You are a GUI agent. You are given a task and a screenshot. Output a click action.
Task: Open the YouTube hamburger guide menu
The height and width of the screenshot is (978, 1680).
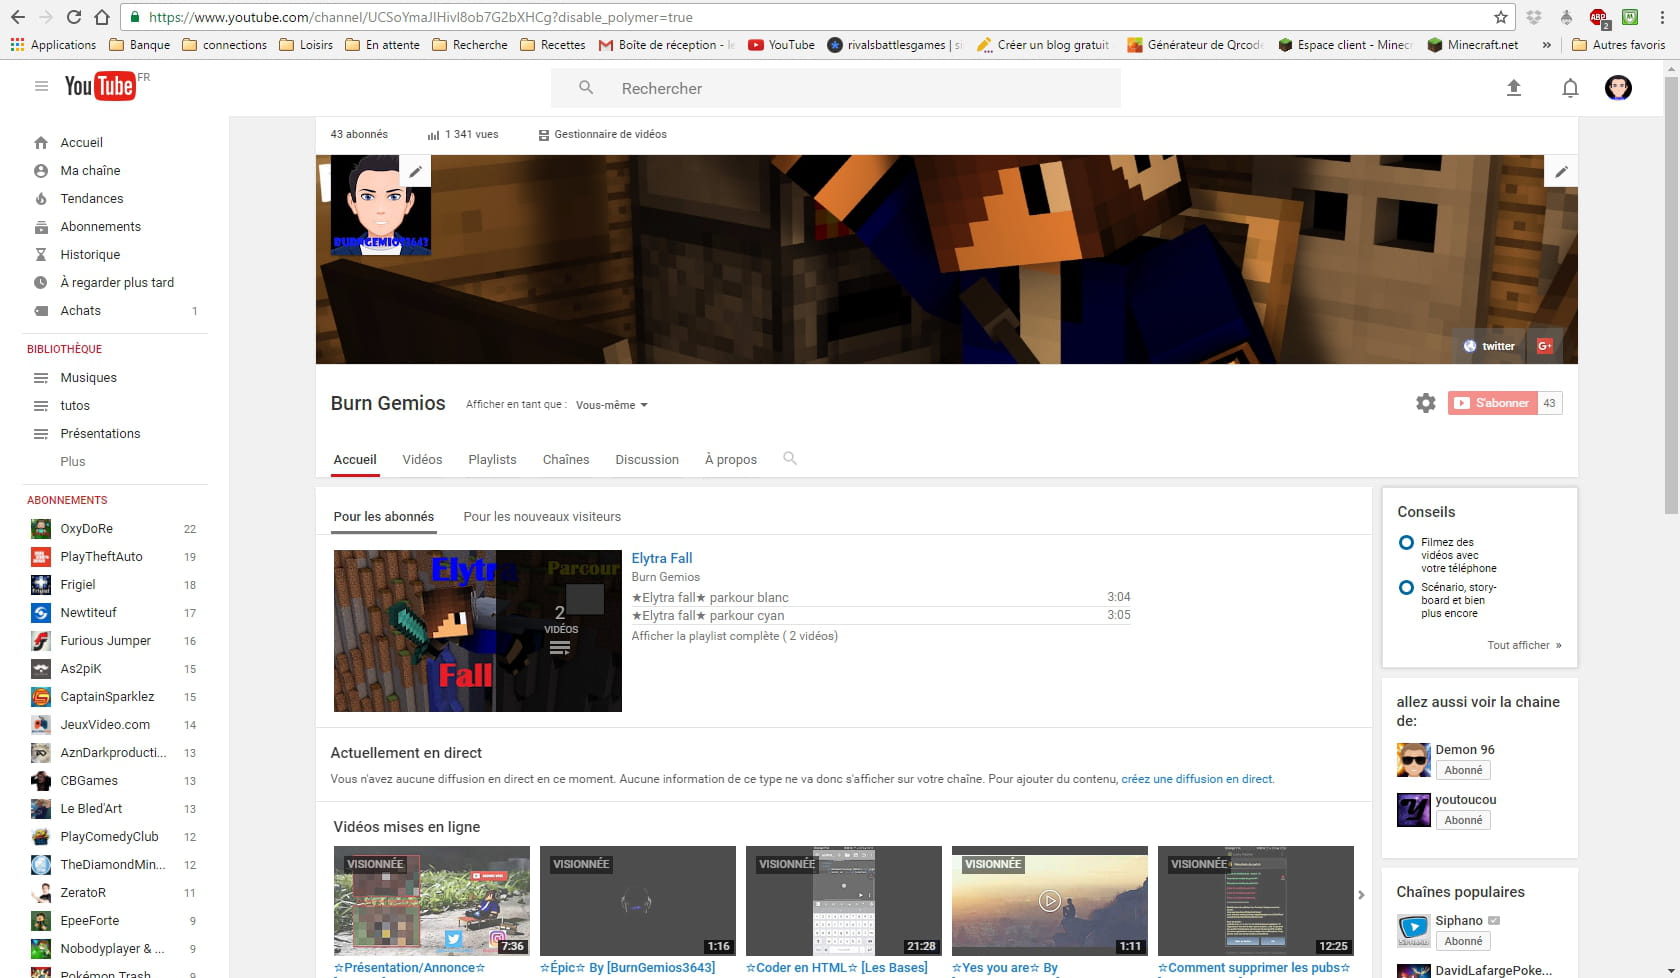coord(41,87)
